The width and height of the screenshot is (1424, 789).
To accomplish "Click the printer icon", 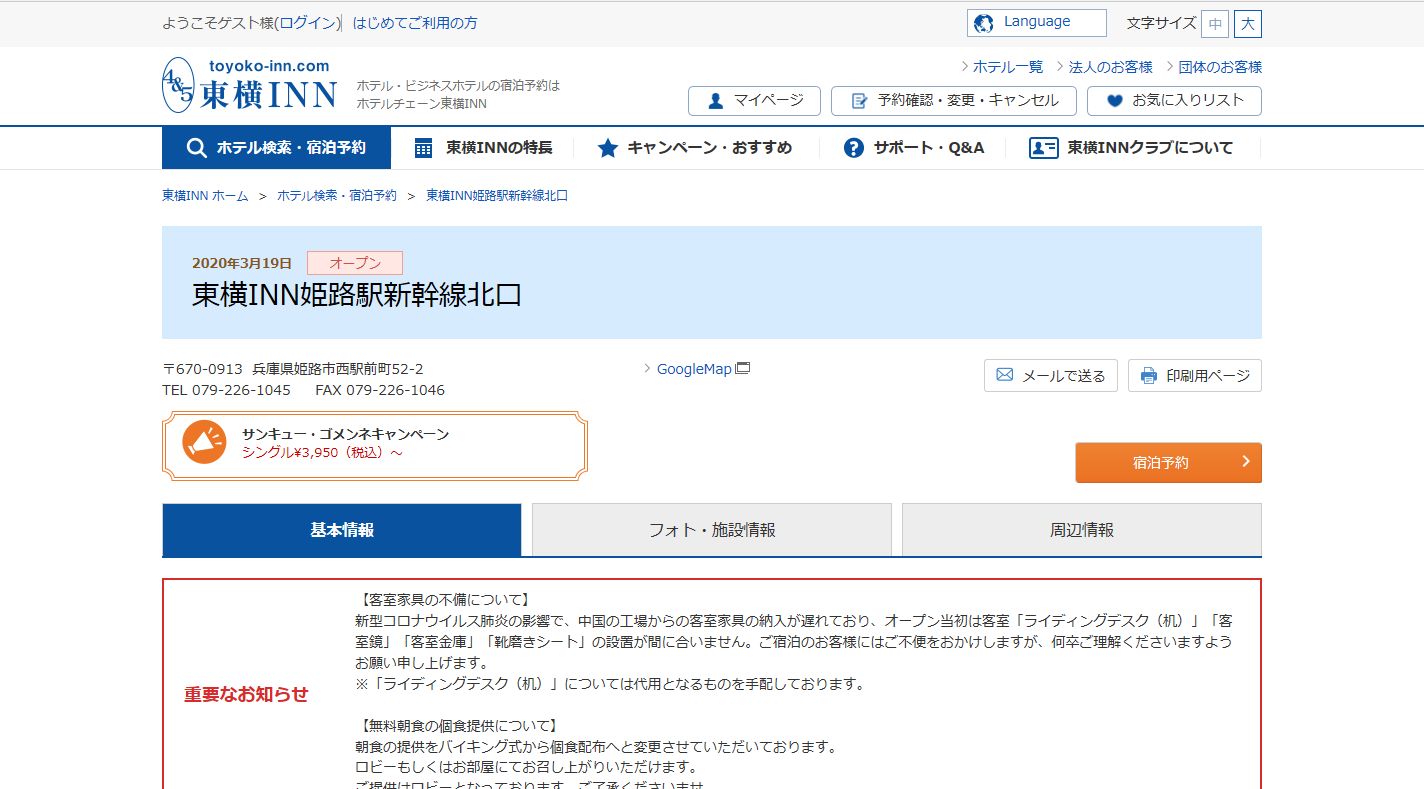I will tap(1149, 376).
